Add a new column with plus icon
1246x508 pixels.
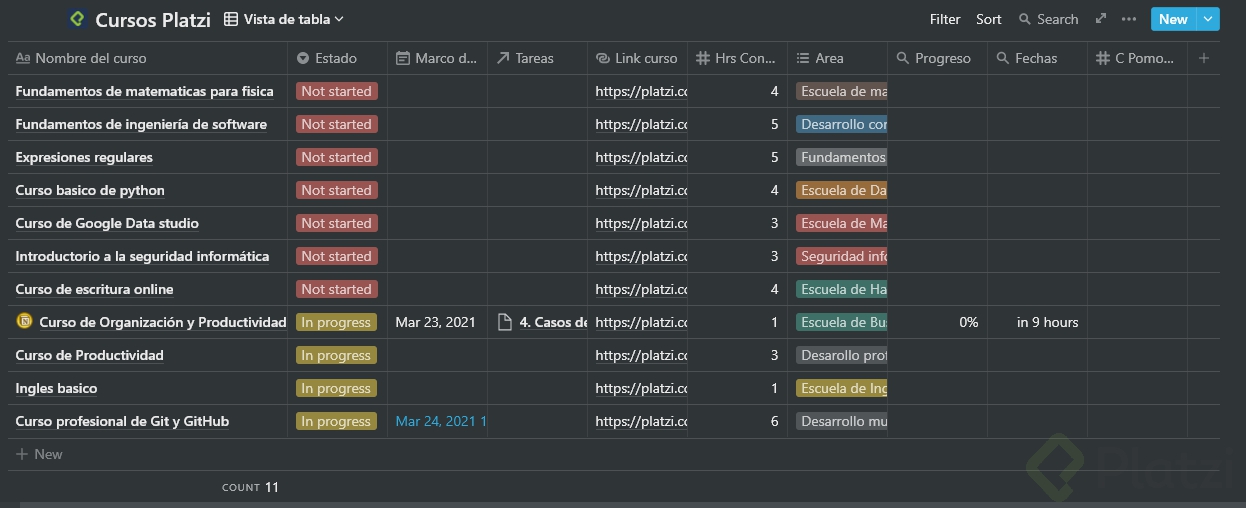(1204, 58)
